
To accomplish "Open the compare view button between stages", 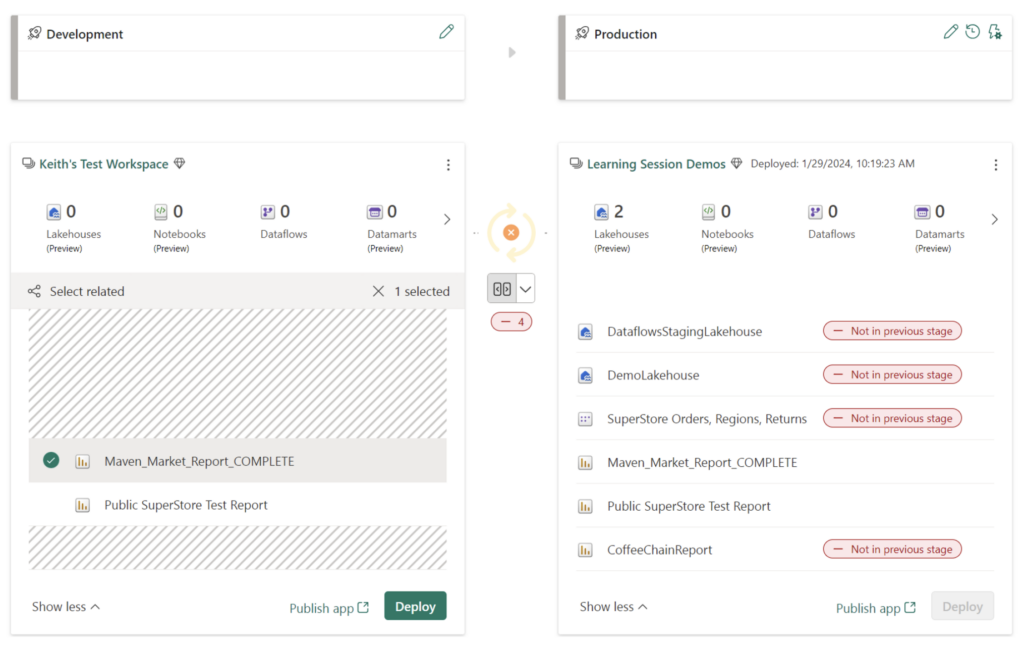I will [504, 287].
